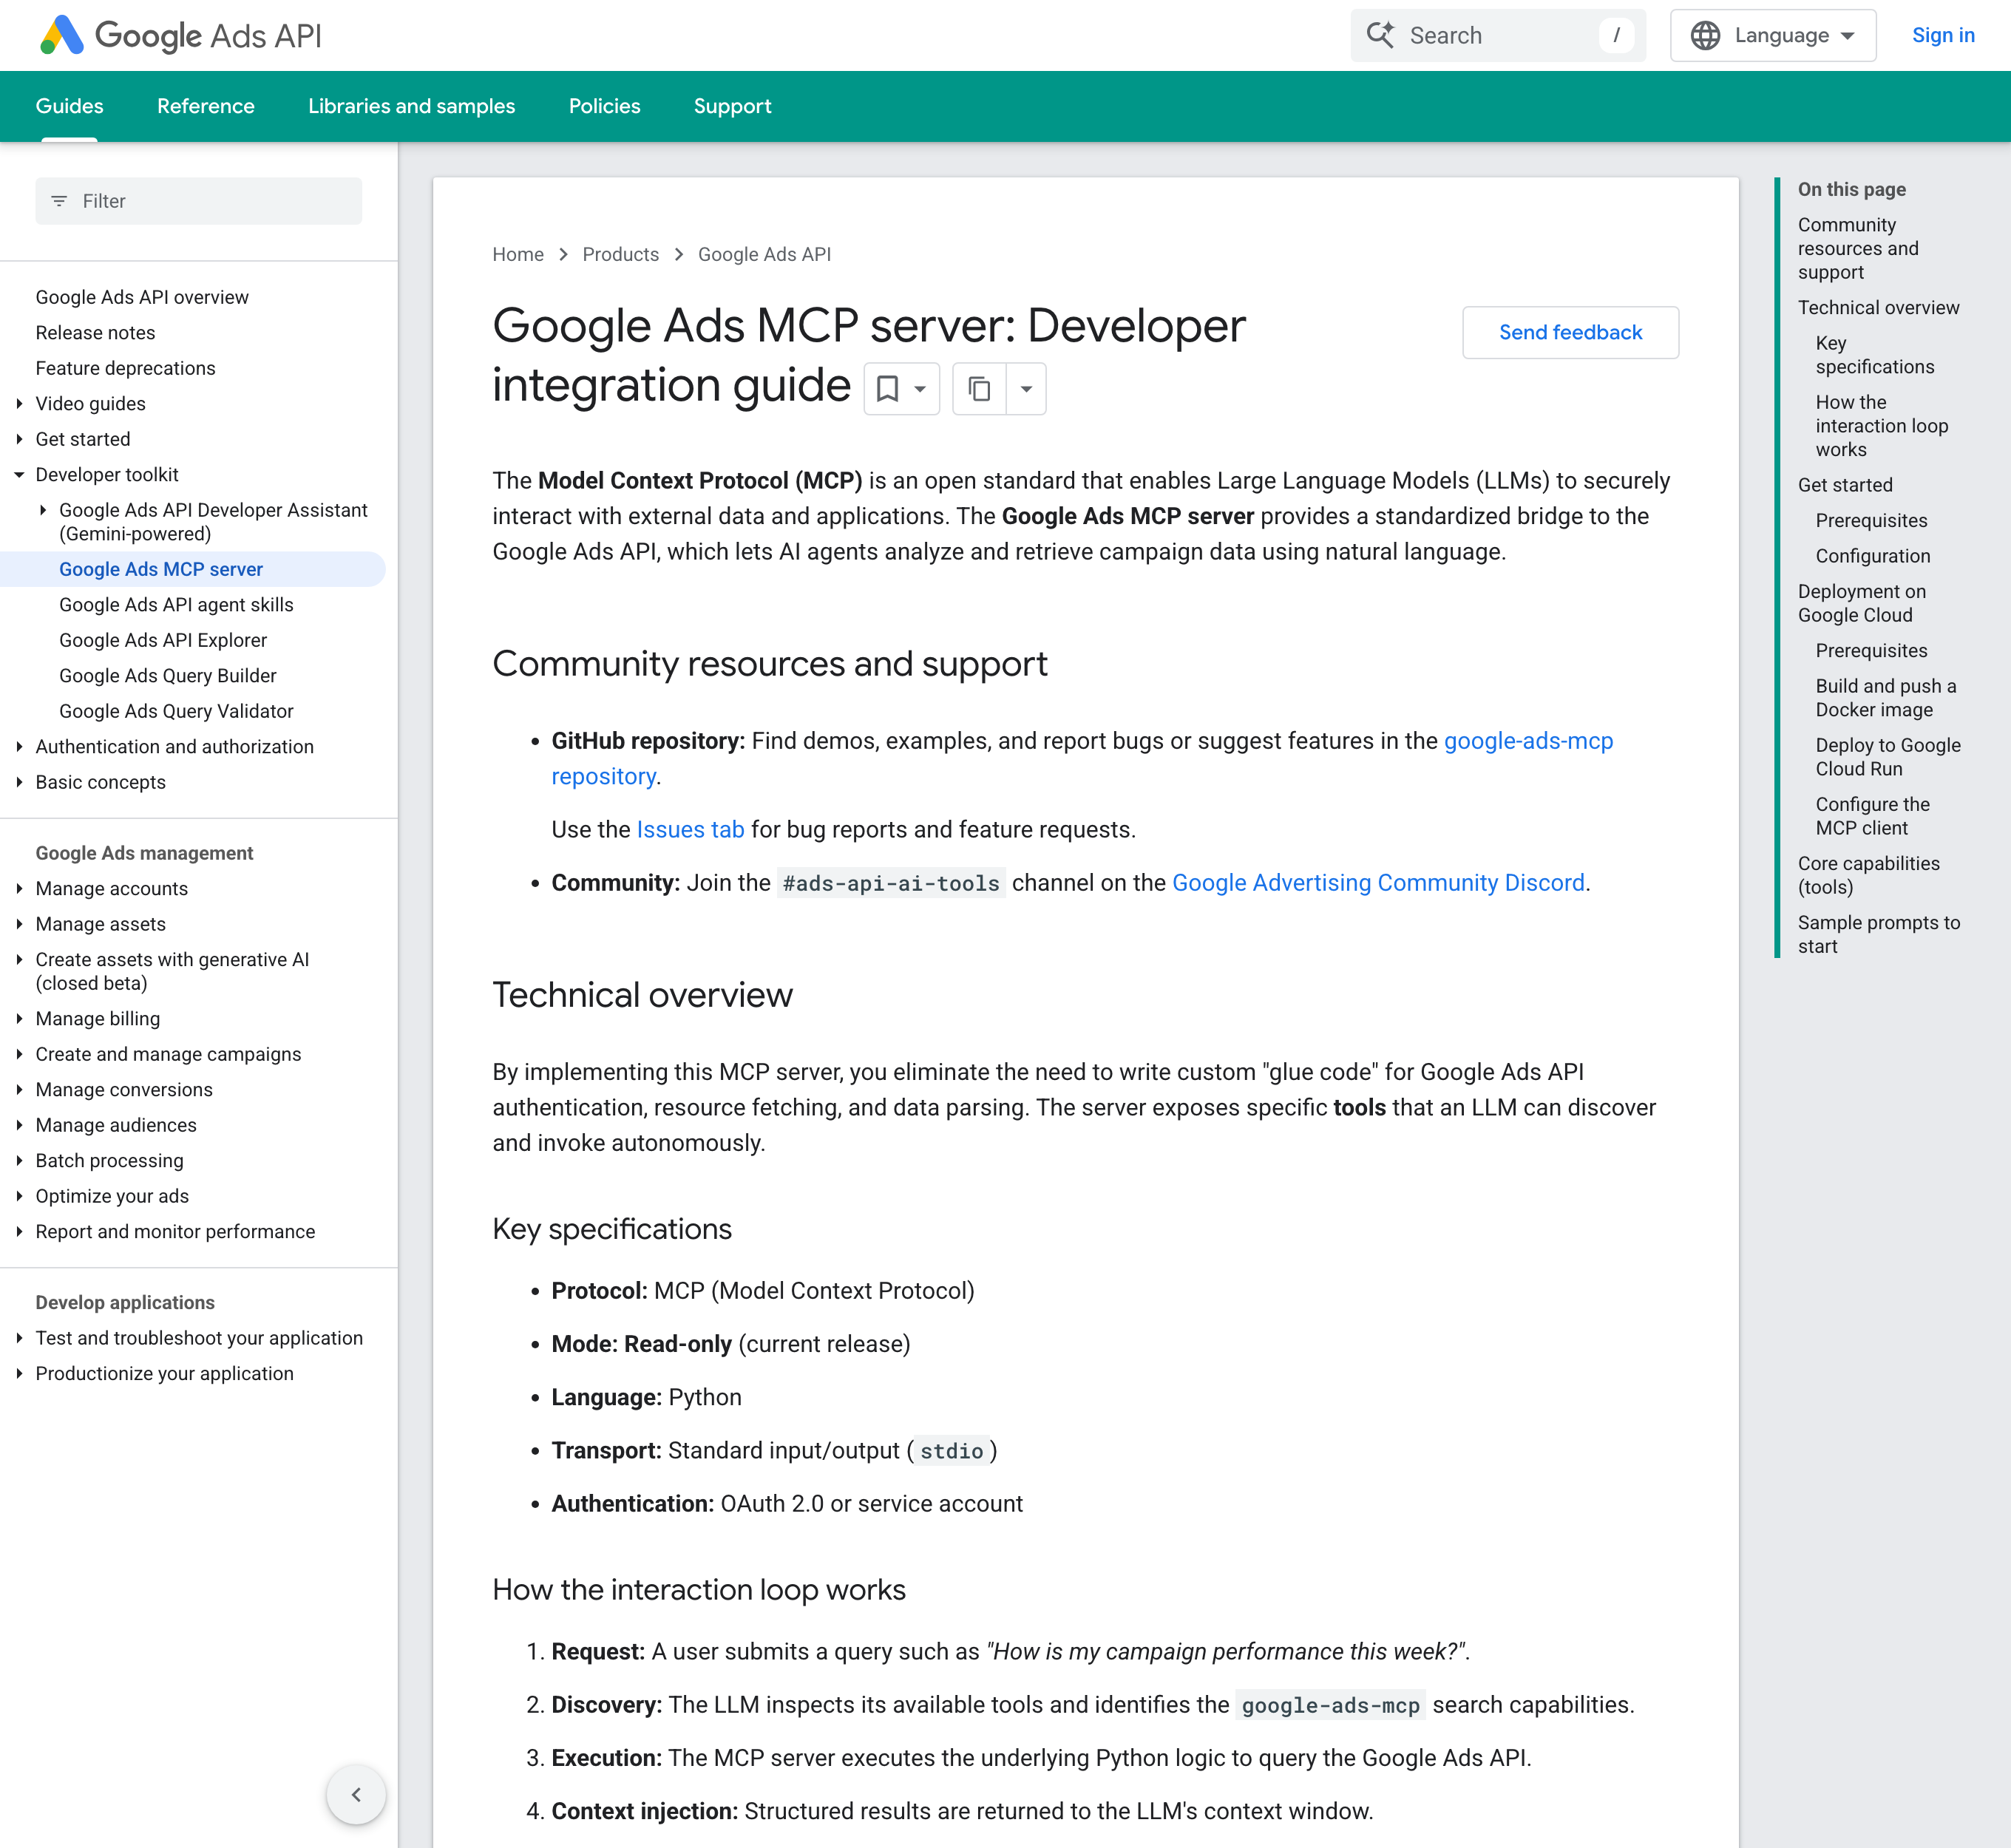Focus the sidebar Filter field
The height and width of the screenshot is (1848, 2011).
198,201
